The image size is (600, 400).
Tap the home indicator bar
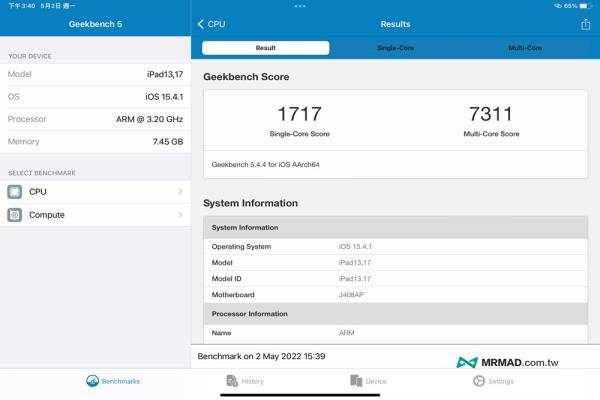(x=300, y=395)
